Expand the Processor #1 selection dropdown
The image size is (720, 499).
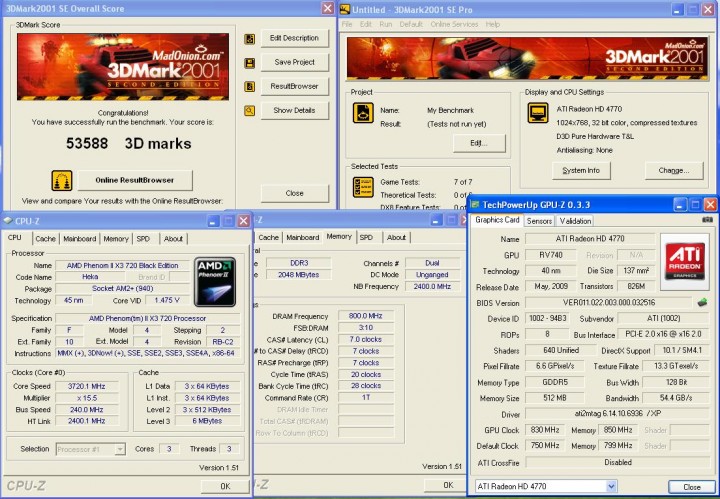(x=119, y=449)
